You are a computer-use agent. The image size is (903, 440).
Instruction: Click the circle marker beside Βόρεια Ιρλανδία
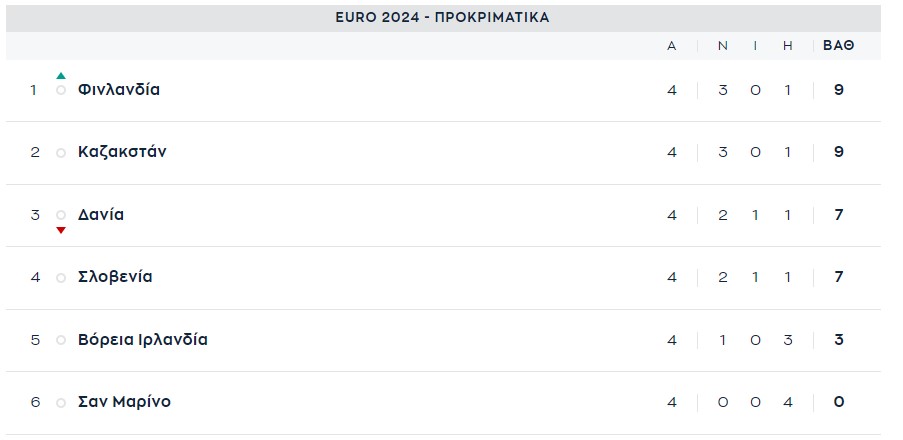(x=61, y=340)
